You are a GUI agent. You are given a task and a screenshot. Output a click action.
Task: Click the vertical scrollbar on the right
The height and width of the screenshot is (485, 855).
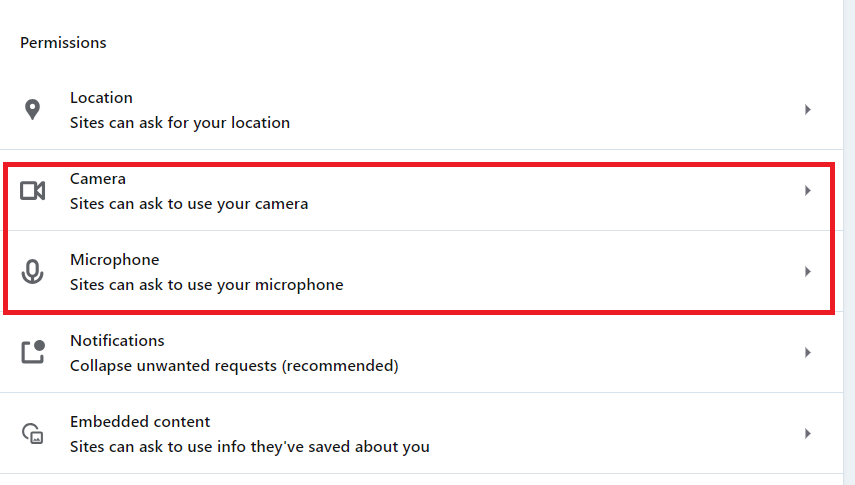848,240
